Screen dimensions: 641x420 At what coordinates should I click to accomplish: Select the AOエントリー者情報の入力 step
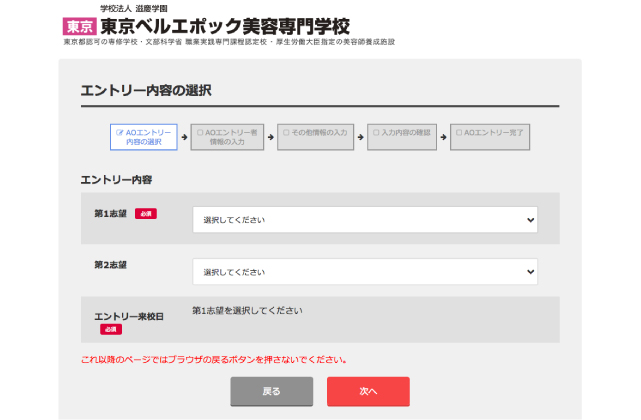227,137
